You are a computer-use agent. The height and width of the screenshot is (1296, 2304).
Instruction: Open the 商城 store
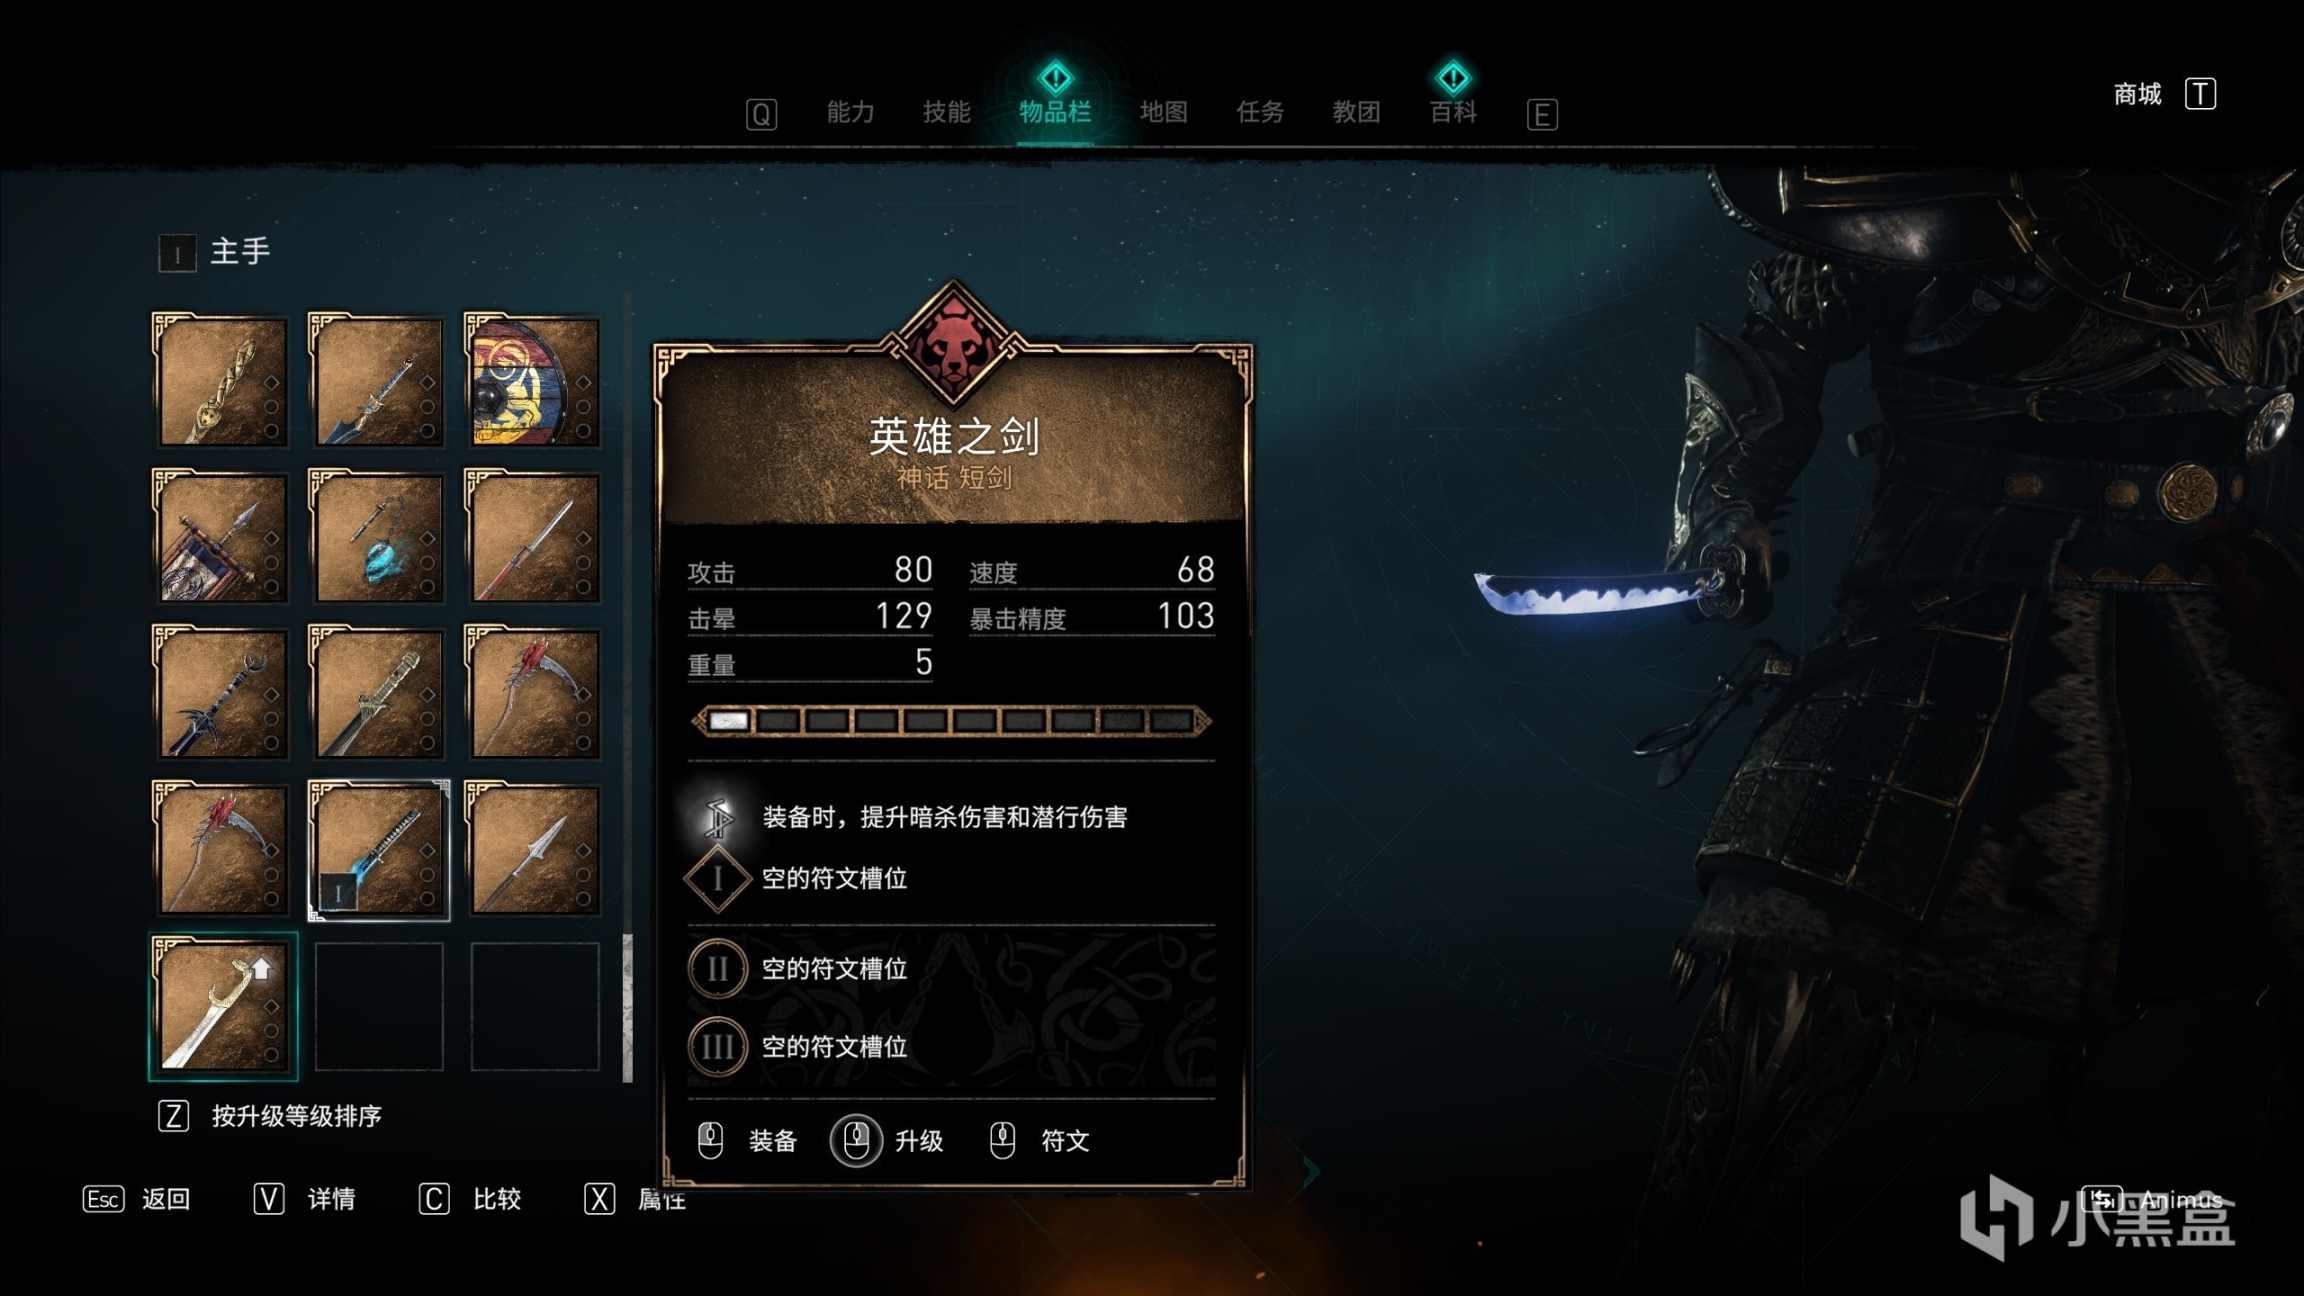point(2165,94)
